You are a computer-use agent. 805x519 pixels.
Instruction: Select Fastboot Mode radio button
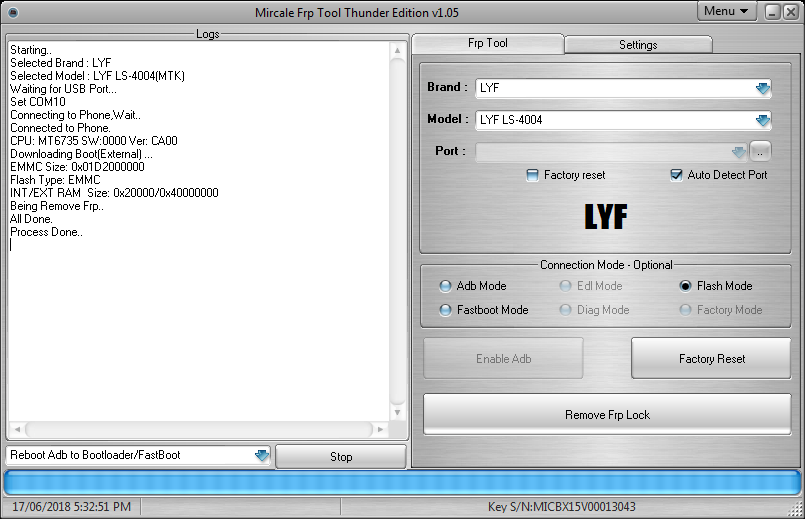tap(445, 310)
